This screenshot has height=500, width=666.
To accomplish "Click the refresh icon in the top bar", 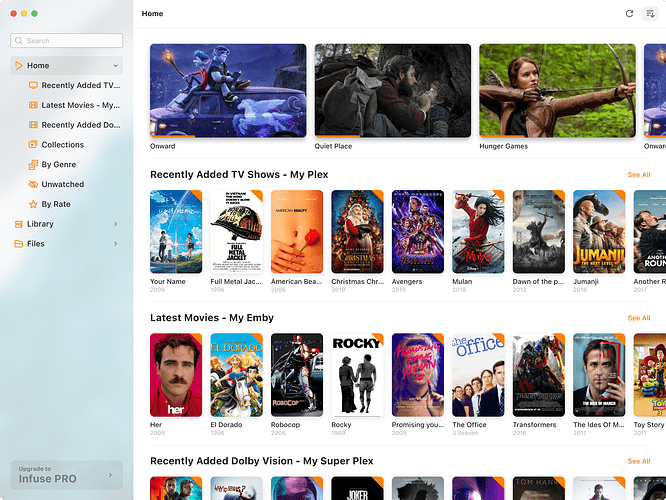I will [x=629, y=14].
